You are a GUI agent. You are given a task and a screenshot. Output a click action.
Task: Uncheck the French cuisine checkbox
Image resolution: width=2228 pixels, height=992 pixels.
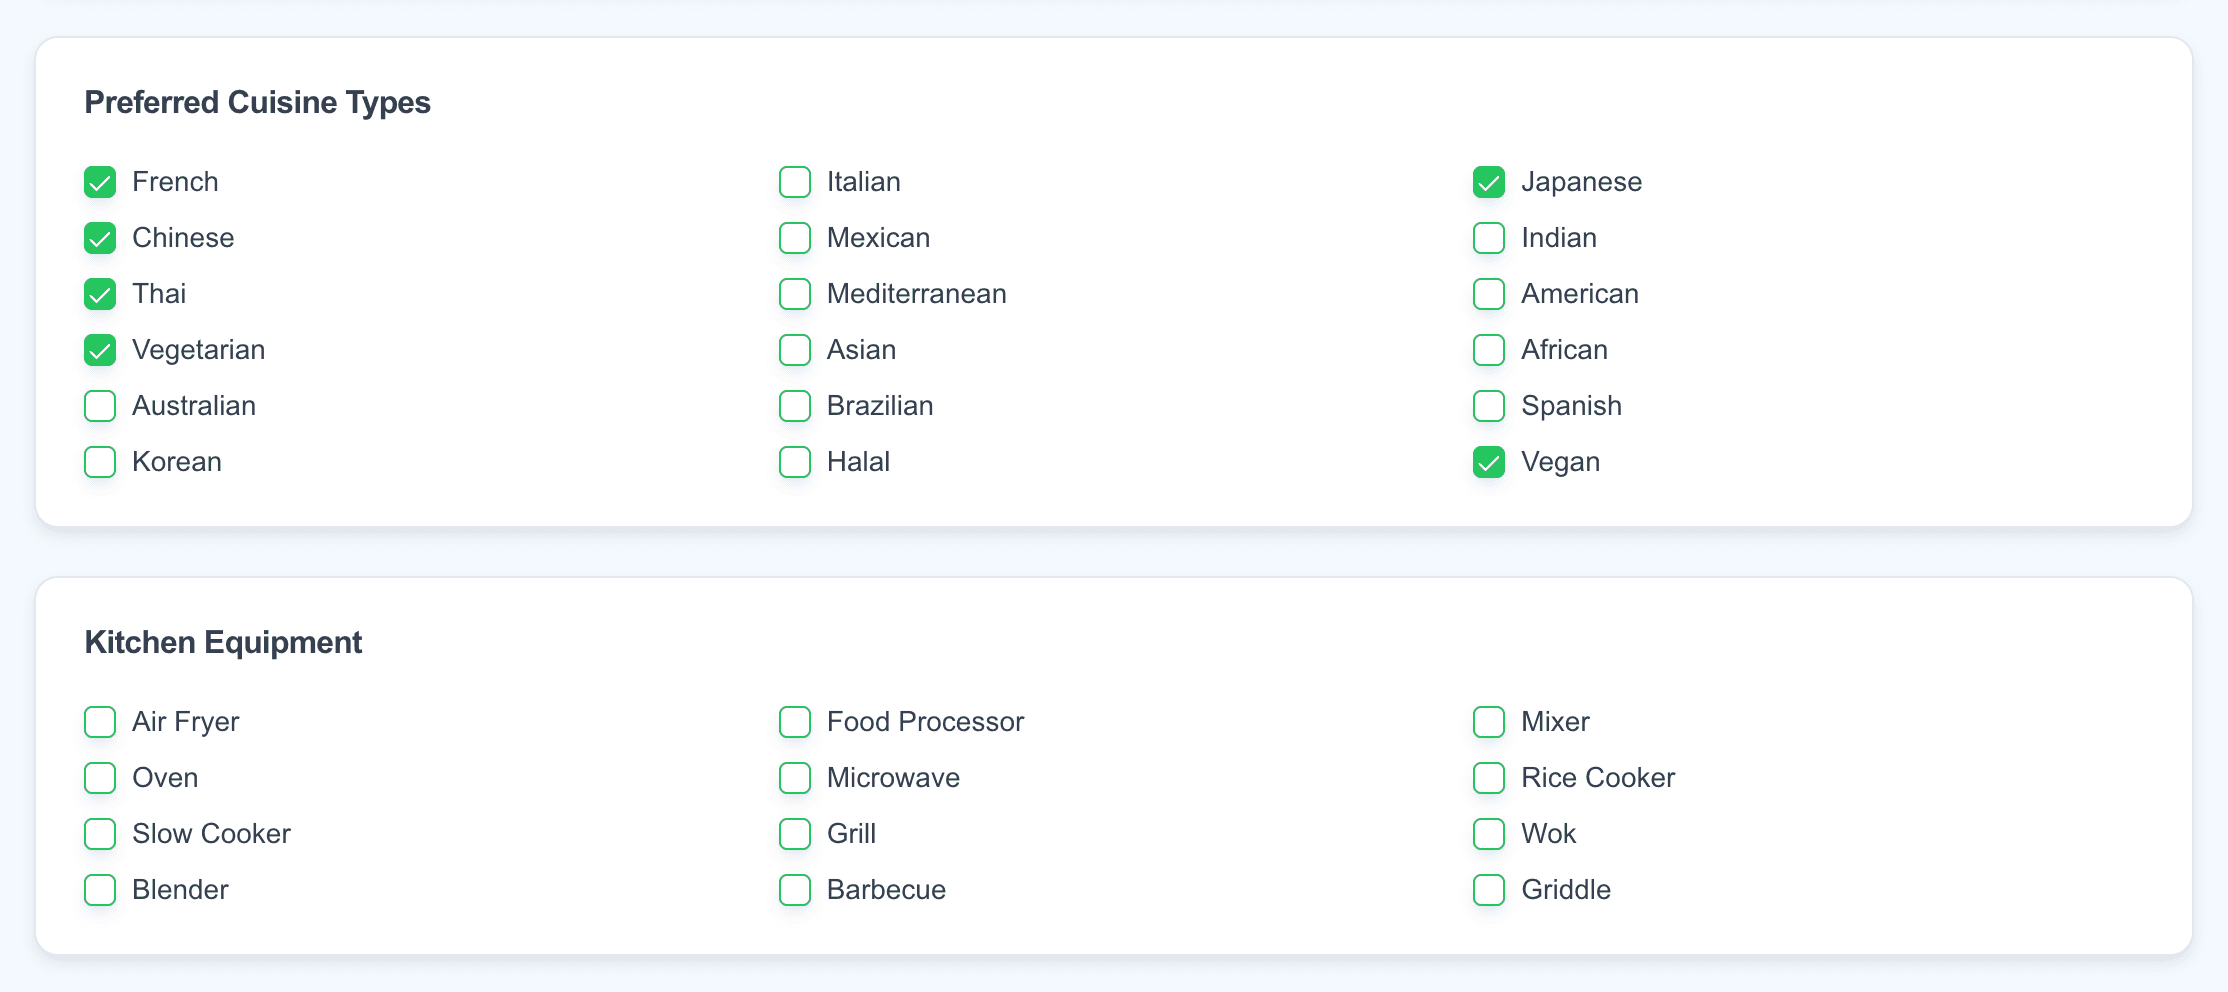(100, 182)
